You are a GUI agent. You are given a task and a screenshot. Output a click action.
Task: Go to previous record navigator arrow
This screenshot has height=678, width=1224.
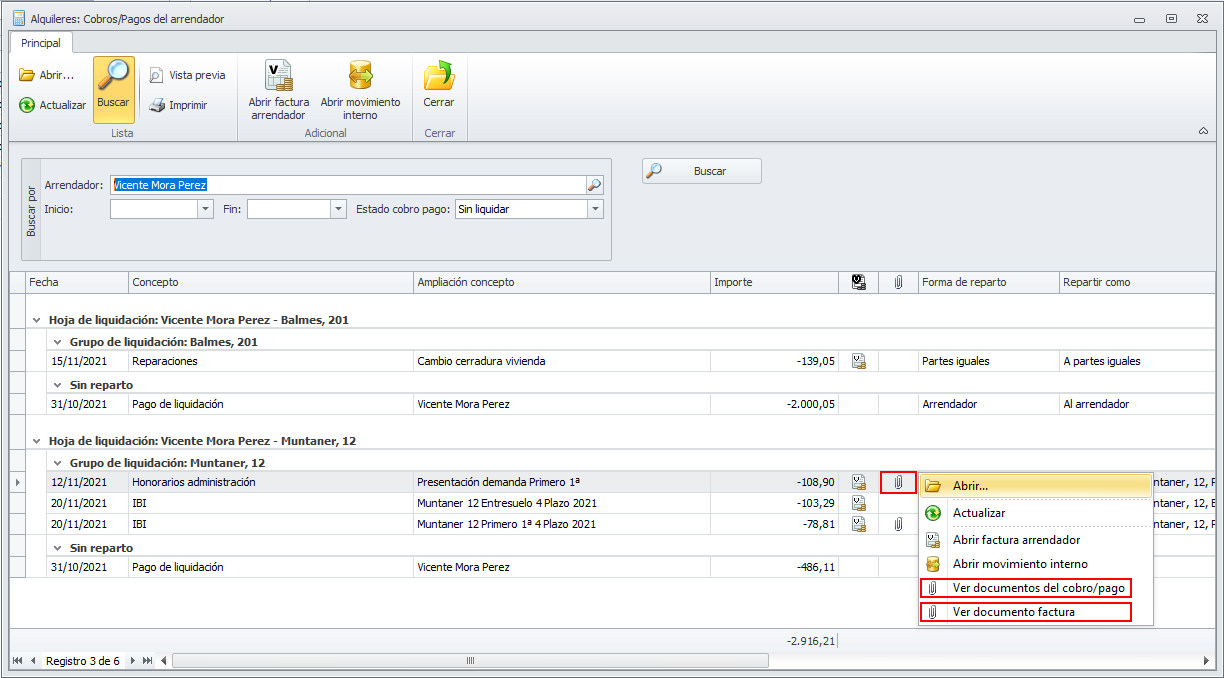tap(33, 661)
